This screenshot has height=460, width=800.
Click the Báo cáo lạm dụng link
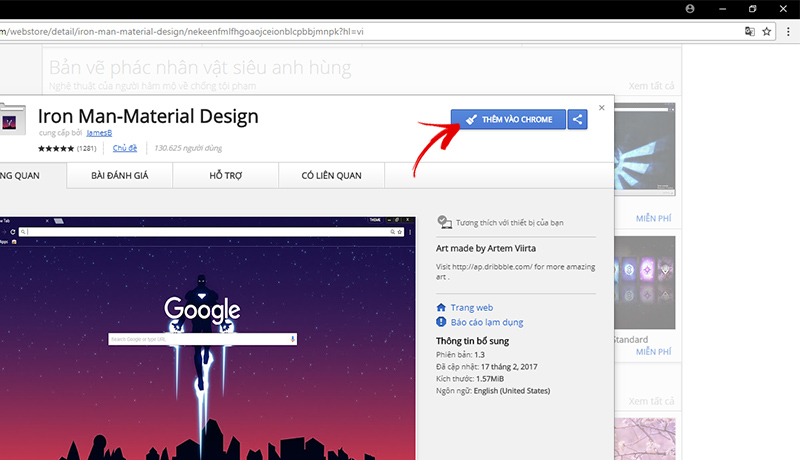[x=487, y=322]
